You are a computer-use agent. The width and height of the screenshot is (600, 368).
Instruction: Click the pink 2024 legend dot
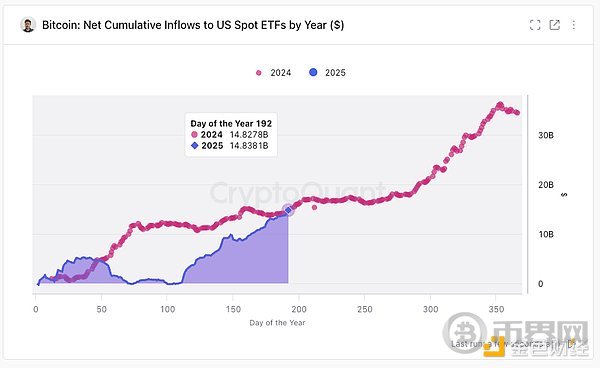pos(259,73)
